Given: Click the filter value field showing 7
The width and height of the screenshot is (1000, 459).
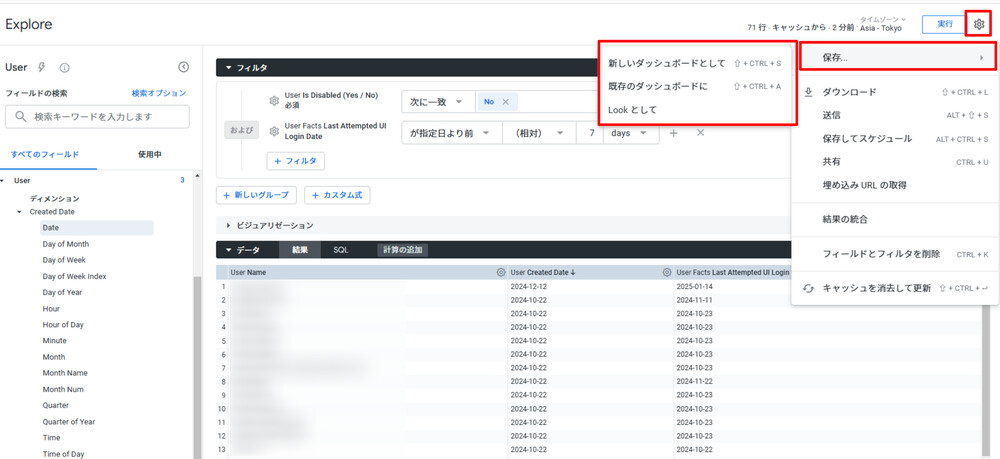Looking at the screenshot, I should point(590,133).
